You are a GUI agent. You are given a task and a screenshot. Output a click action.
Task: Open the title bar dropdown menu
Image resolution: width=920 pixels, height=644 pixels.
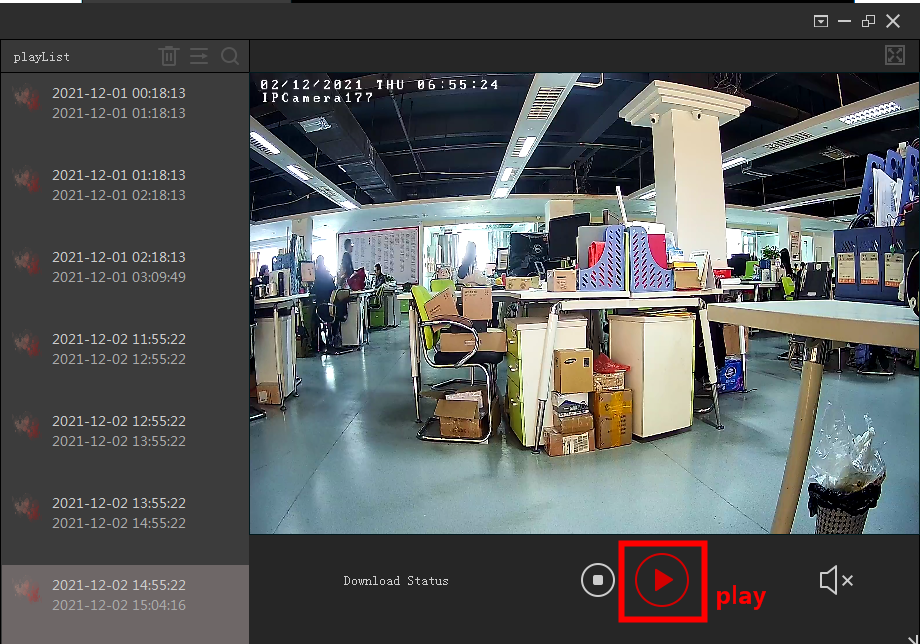coord(821,21)
